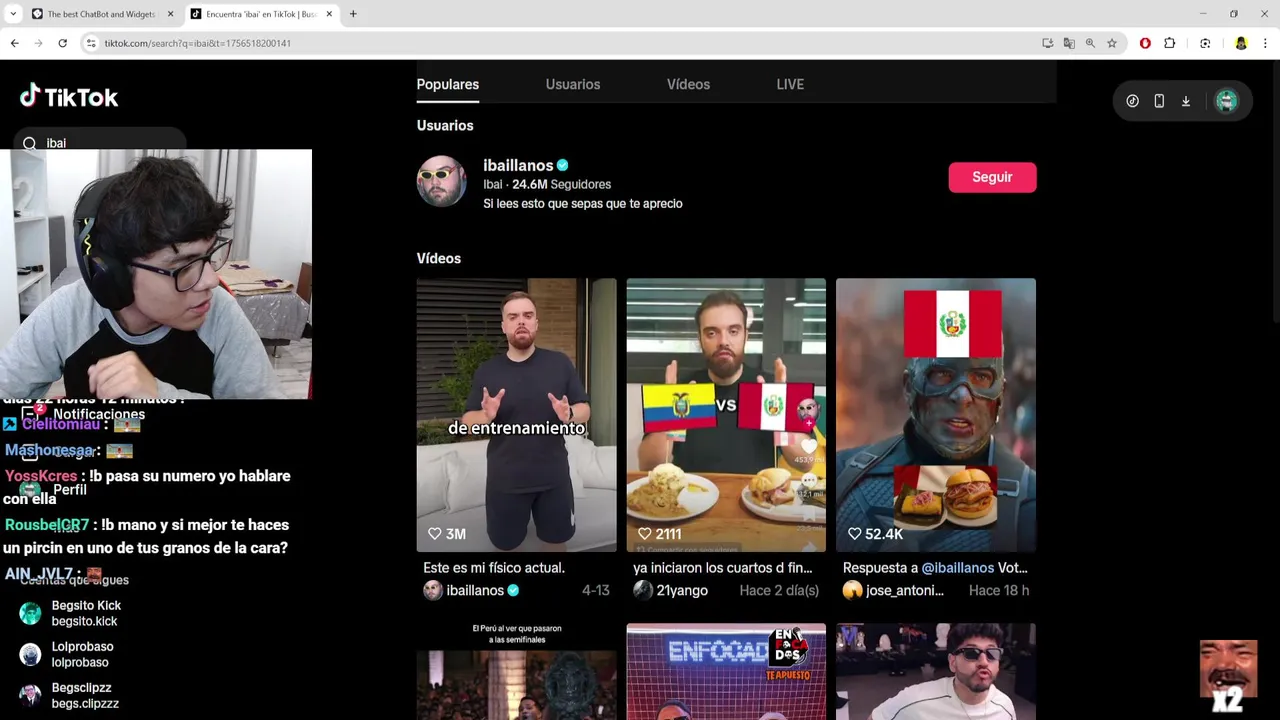Screen dimensions: 1280x720
Task: Click the heart icon showing 2111 likes
Action: pyautogui.click(x=644, y=534)
